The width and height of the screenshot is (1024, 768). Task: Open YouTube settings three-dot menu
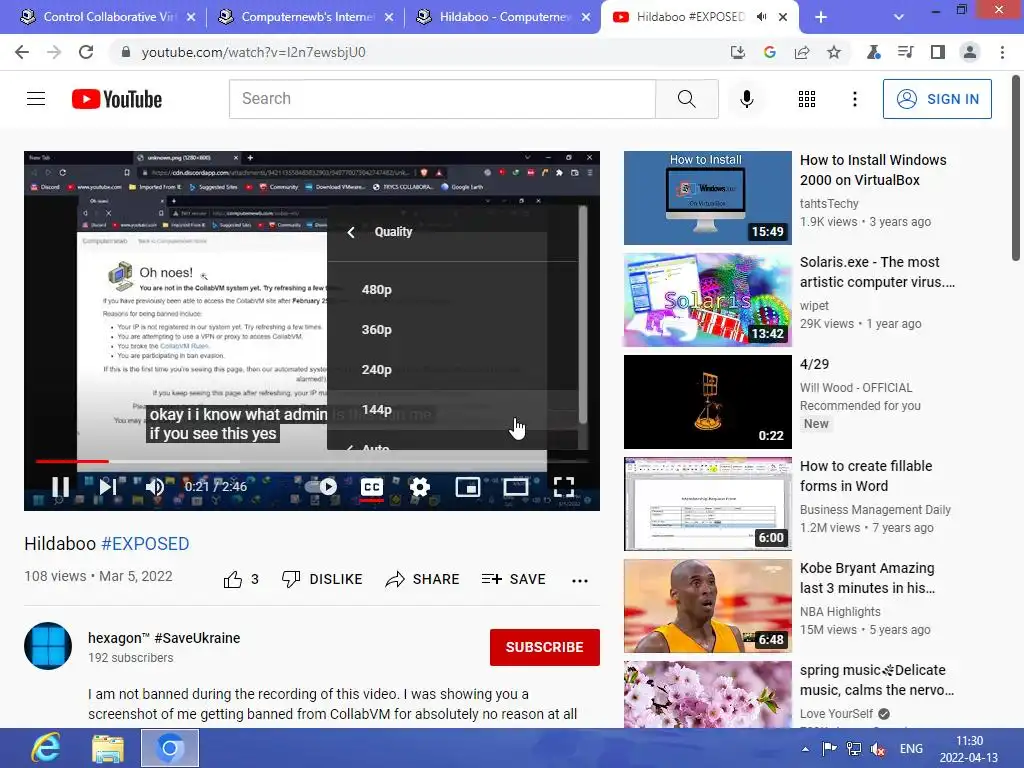click(854, 99)
